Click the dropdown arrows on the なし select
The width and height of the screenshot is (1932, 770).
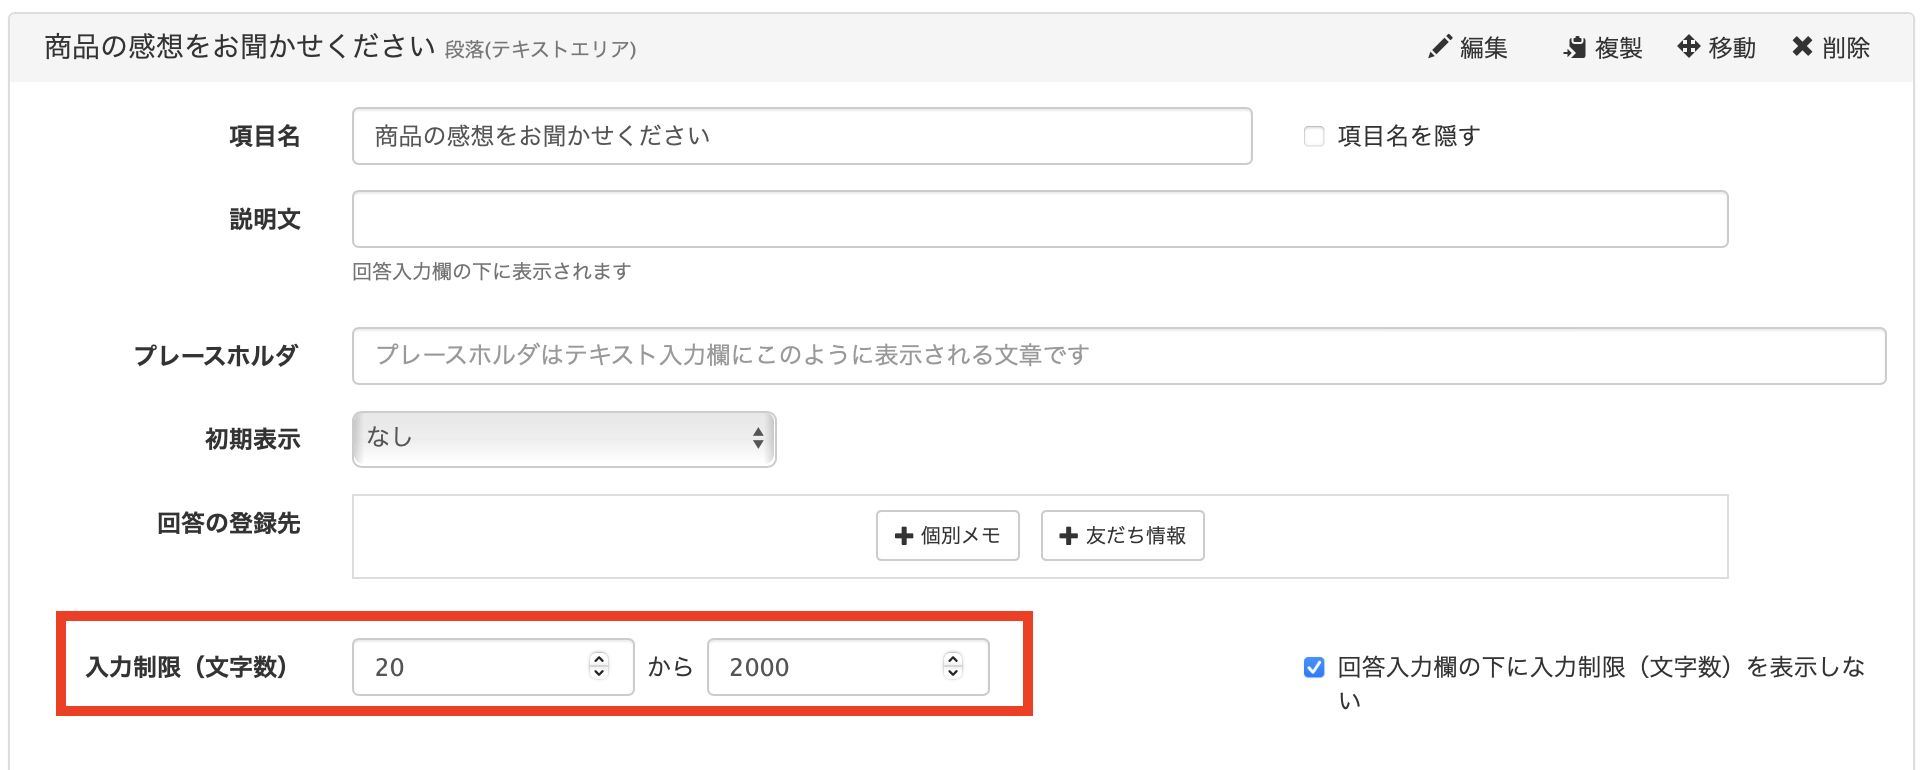coord(758,438)
